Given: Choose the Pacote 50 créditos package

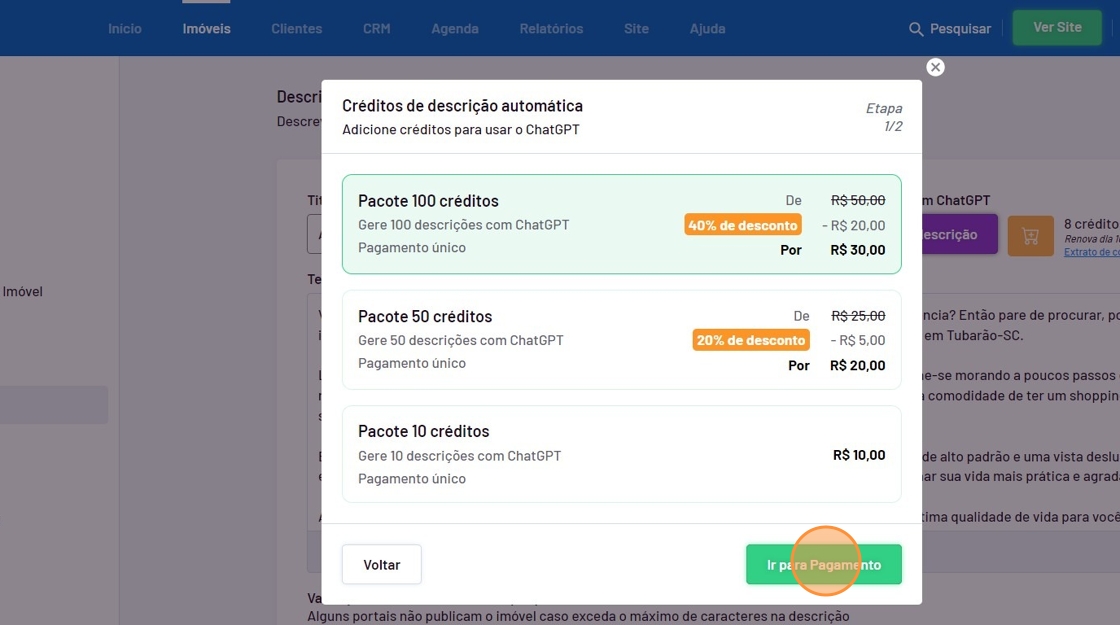Looking at the screenshot, I should coord(621,340).
